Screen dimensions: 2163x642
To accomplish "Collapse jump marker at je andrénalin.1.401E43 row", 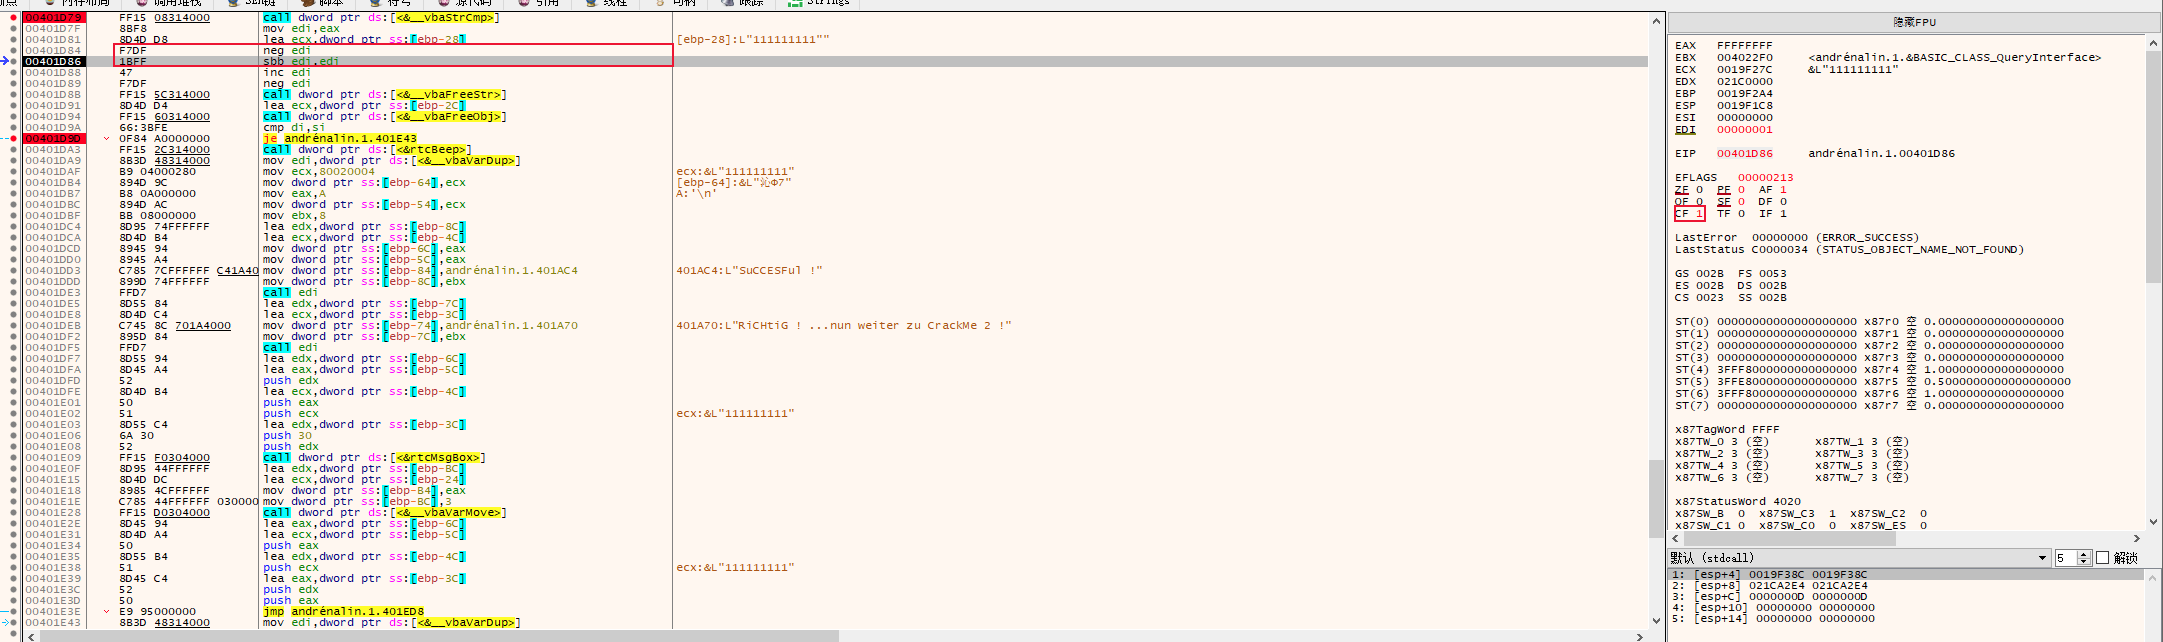I will coord(107,138).
